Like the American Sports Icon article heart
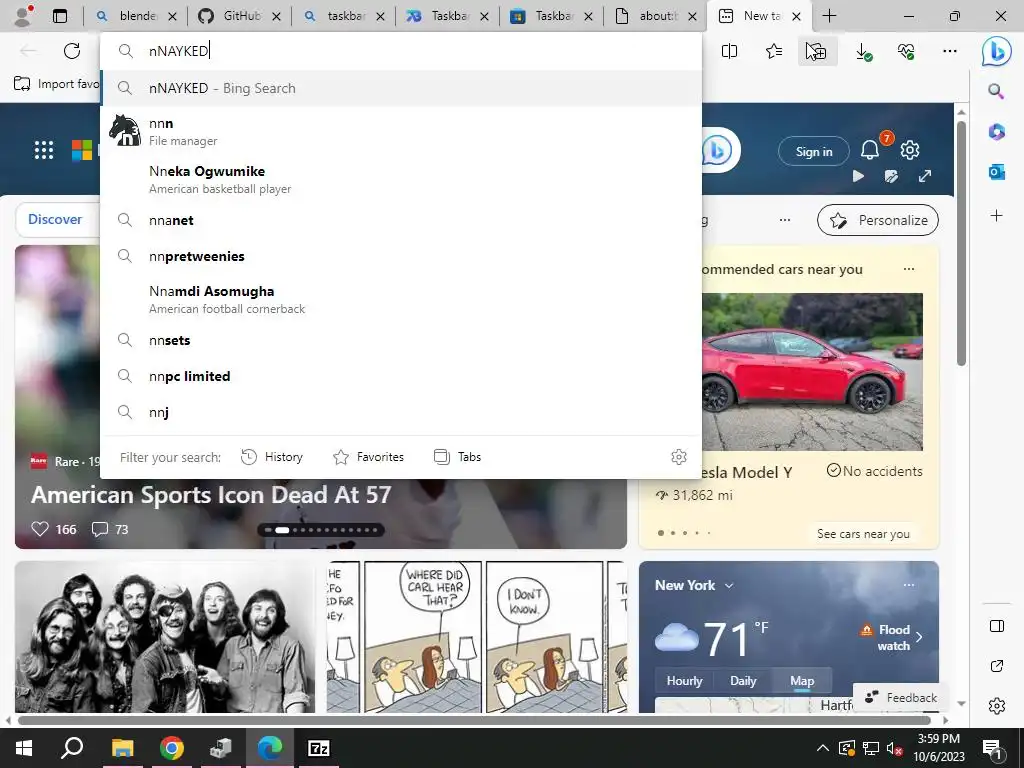The width and height of the screenshot is (1024, 768). (x=40, y=529)
